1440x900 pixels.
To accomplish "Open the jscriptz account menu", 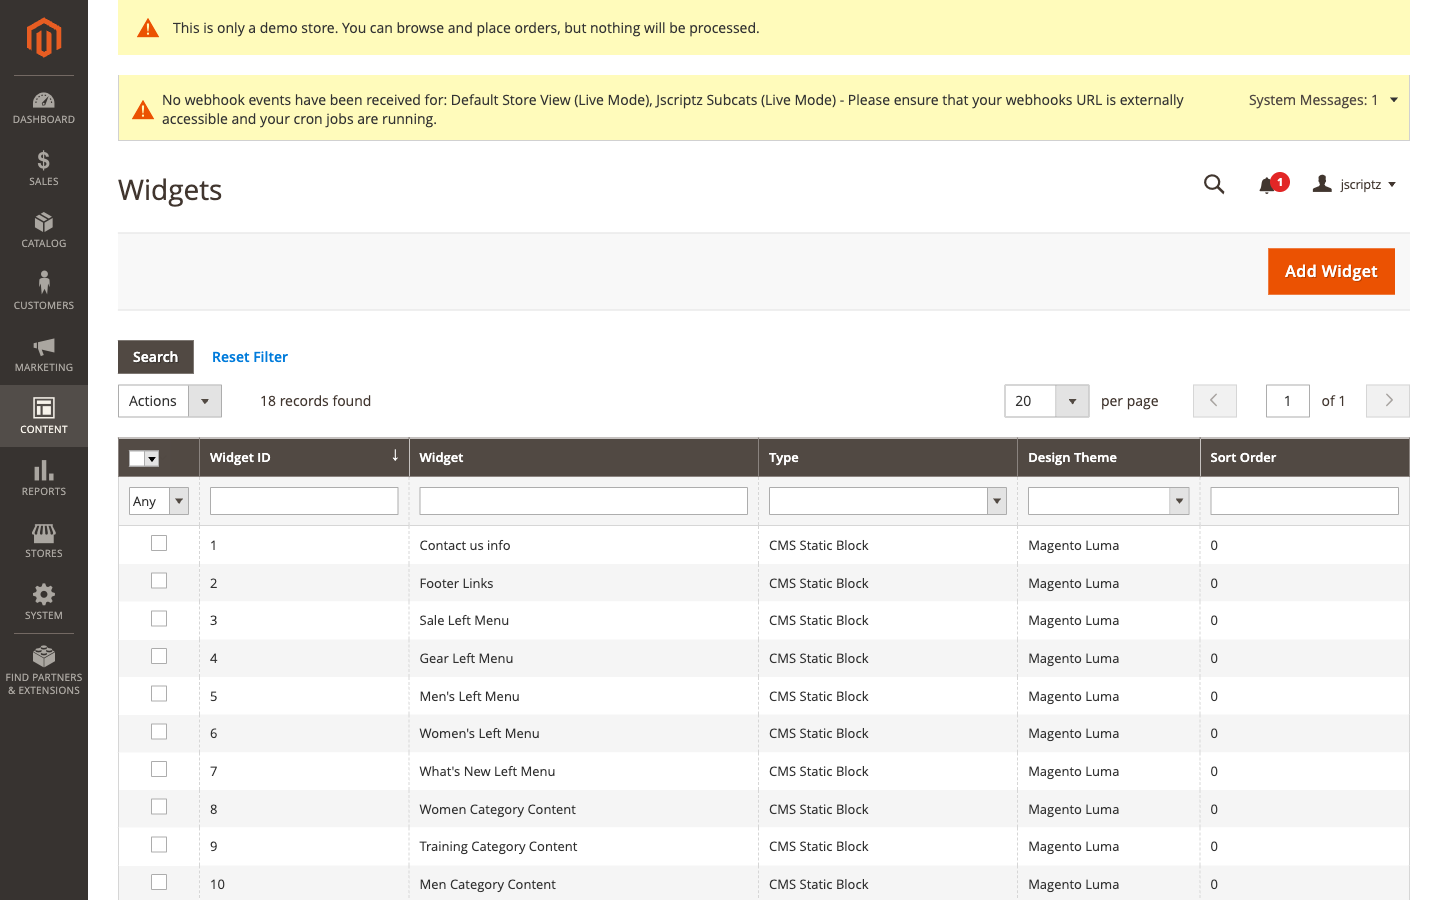I will [1354, 184].
